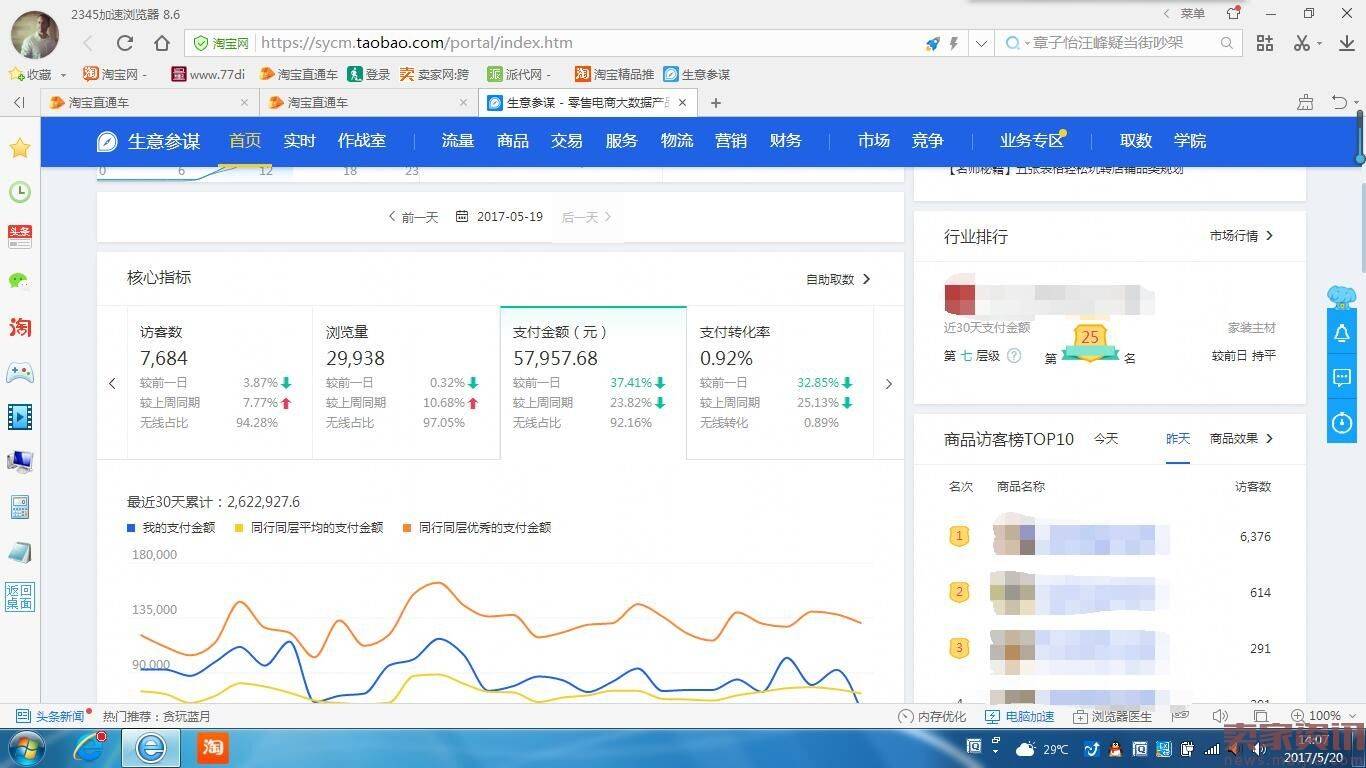Open 竞争 in the navigation bar
Viewport: 1366px width, 768px height.
click(927, 141)
